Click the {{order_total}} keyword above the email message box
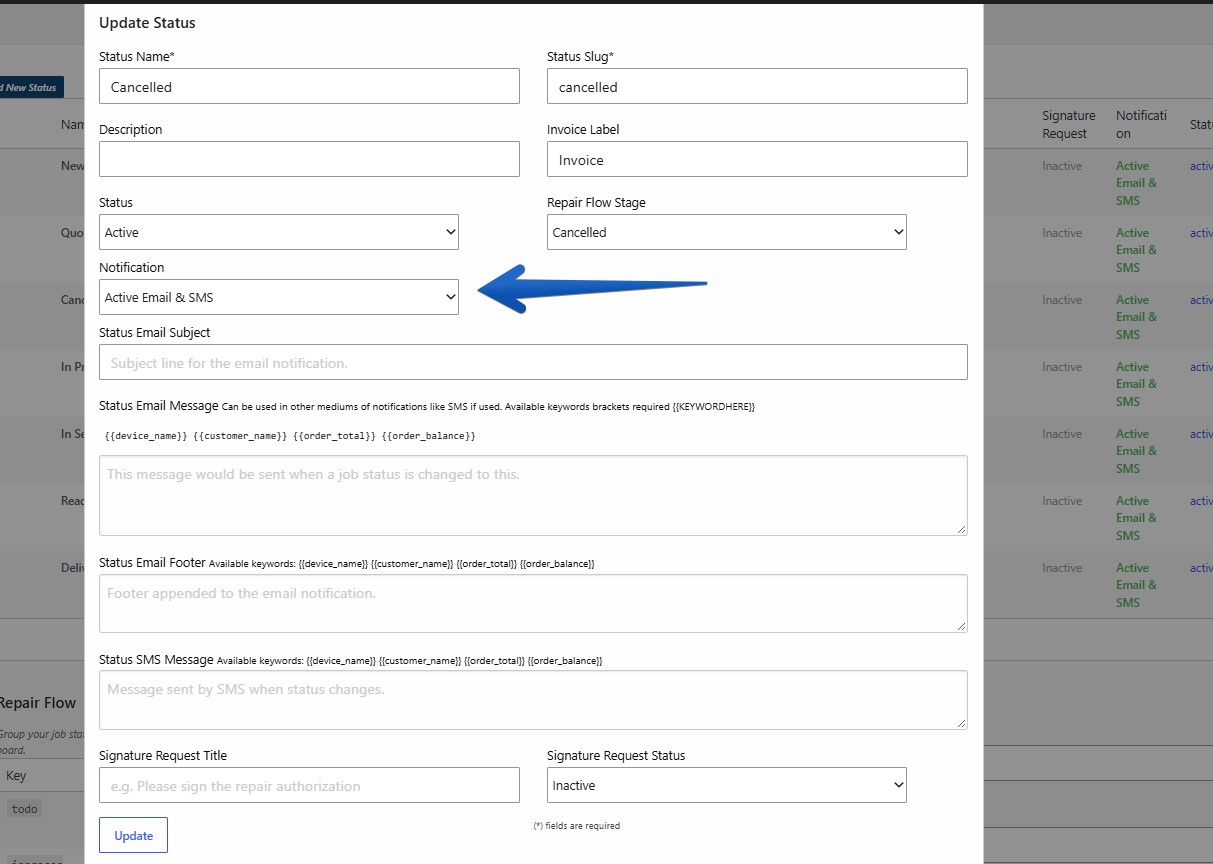Image resolution: width=1213 pixels, height=864 pixels. click(335, 436)
